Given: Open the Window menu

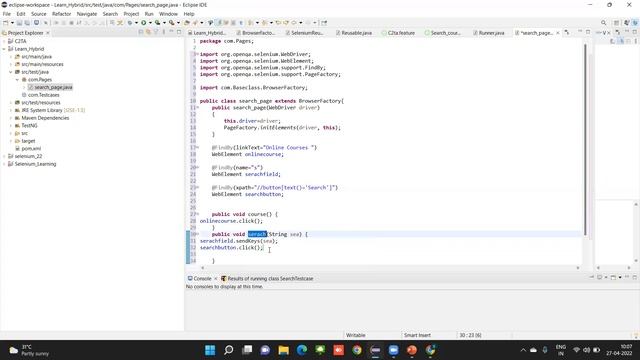Looking at the screenshot, I should click(x=168, y=14).
